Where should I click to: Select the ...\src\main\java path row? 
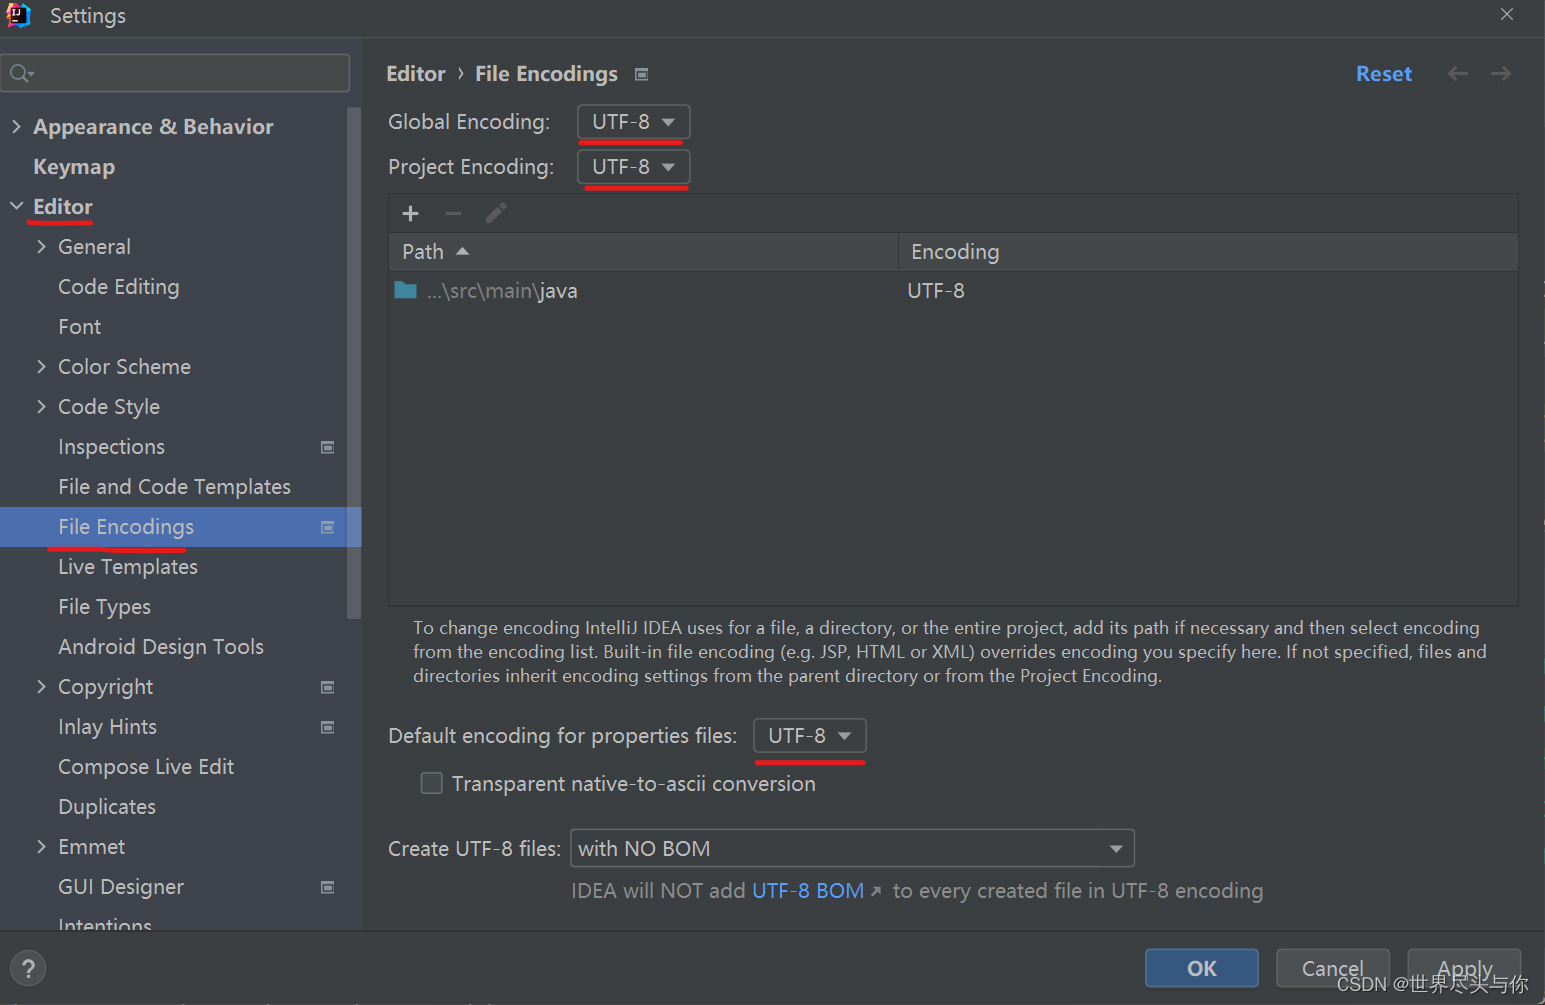coord(953,291)
